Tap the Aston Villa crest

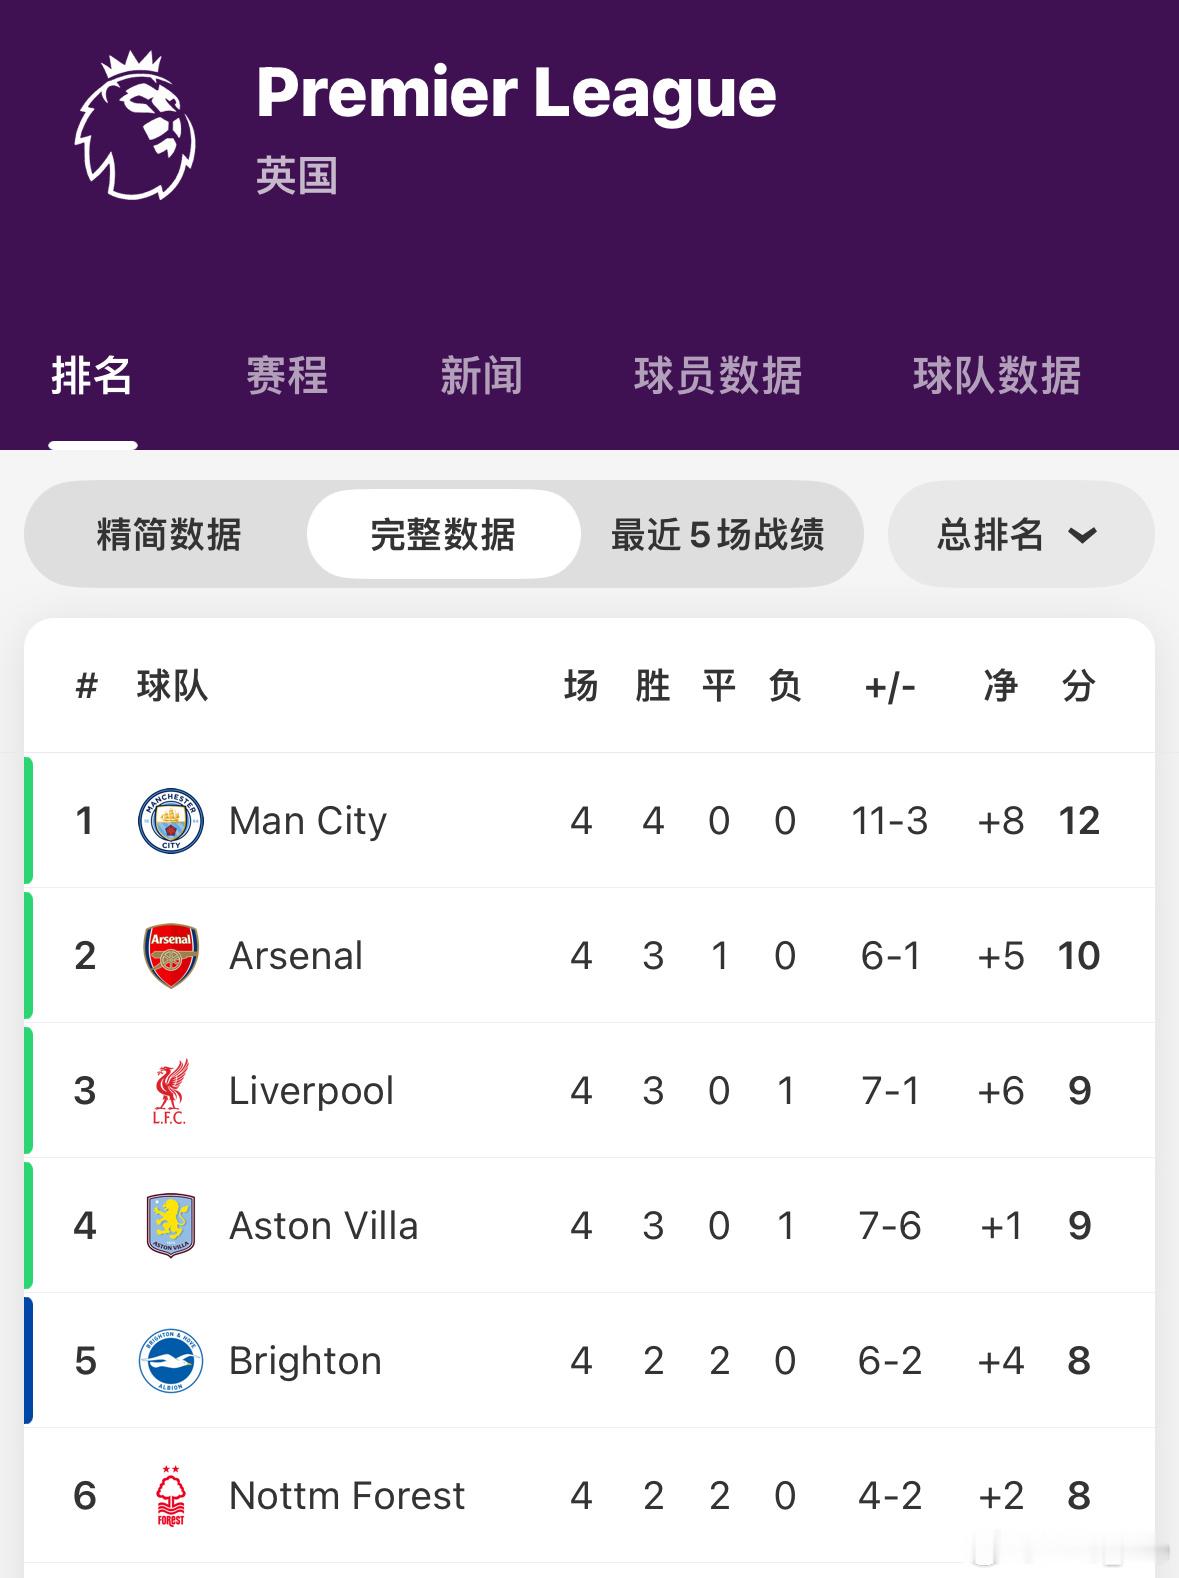(x=171, y=1226)
